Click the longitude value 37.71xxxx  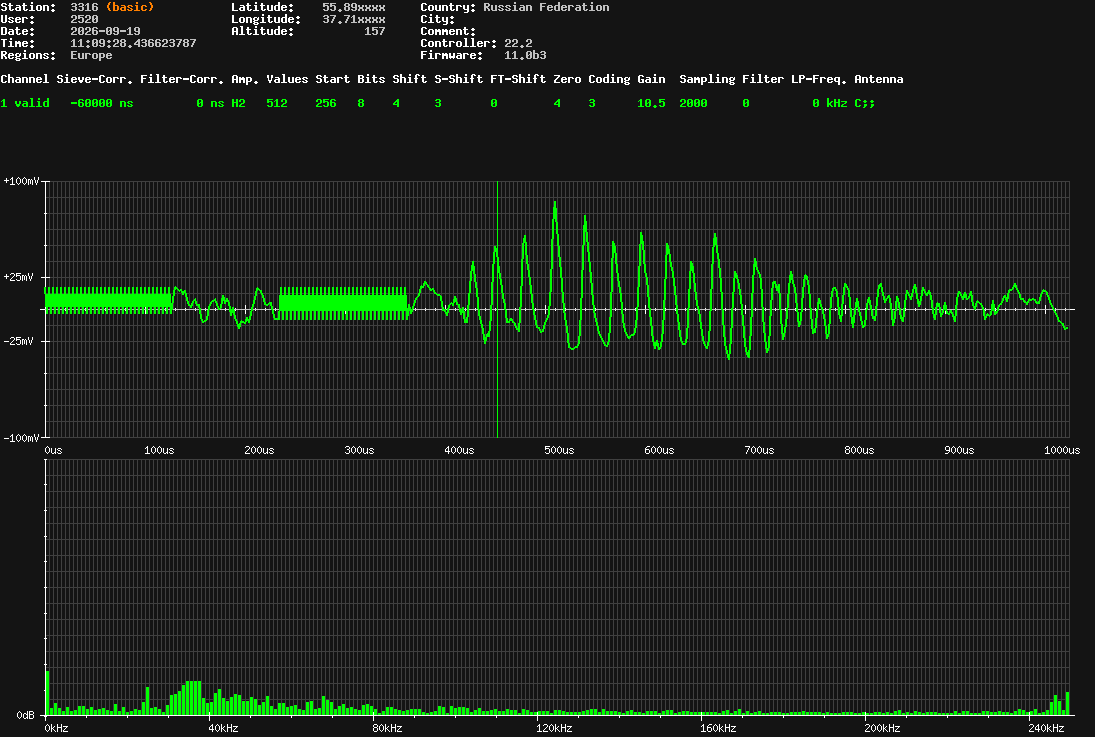pyautogui.click(x=353, y=20)
